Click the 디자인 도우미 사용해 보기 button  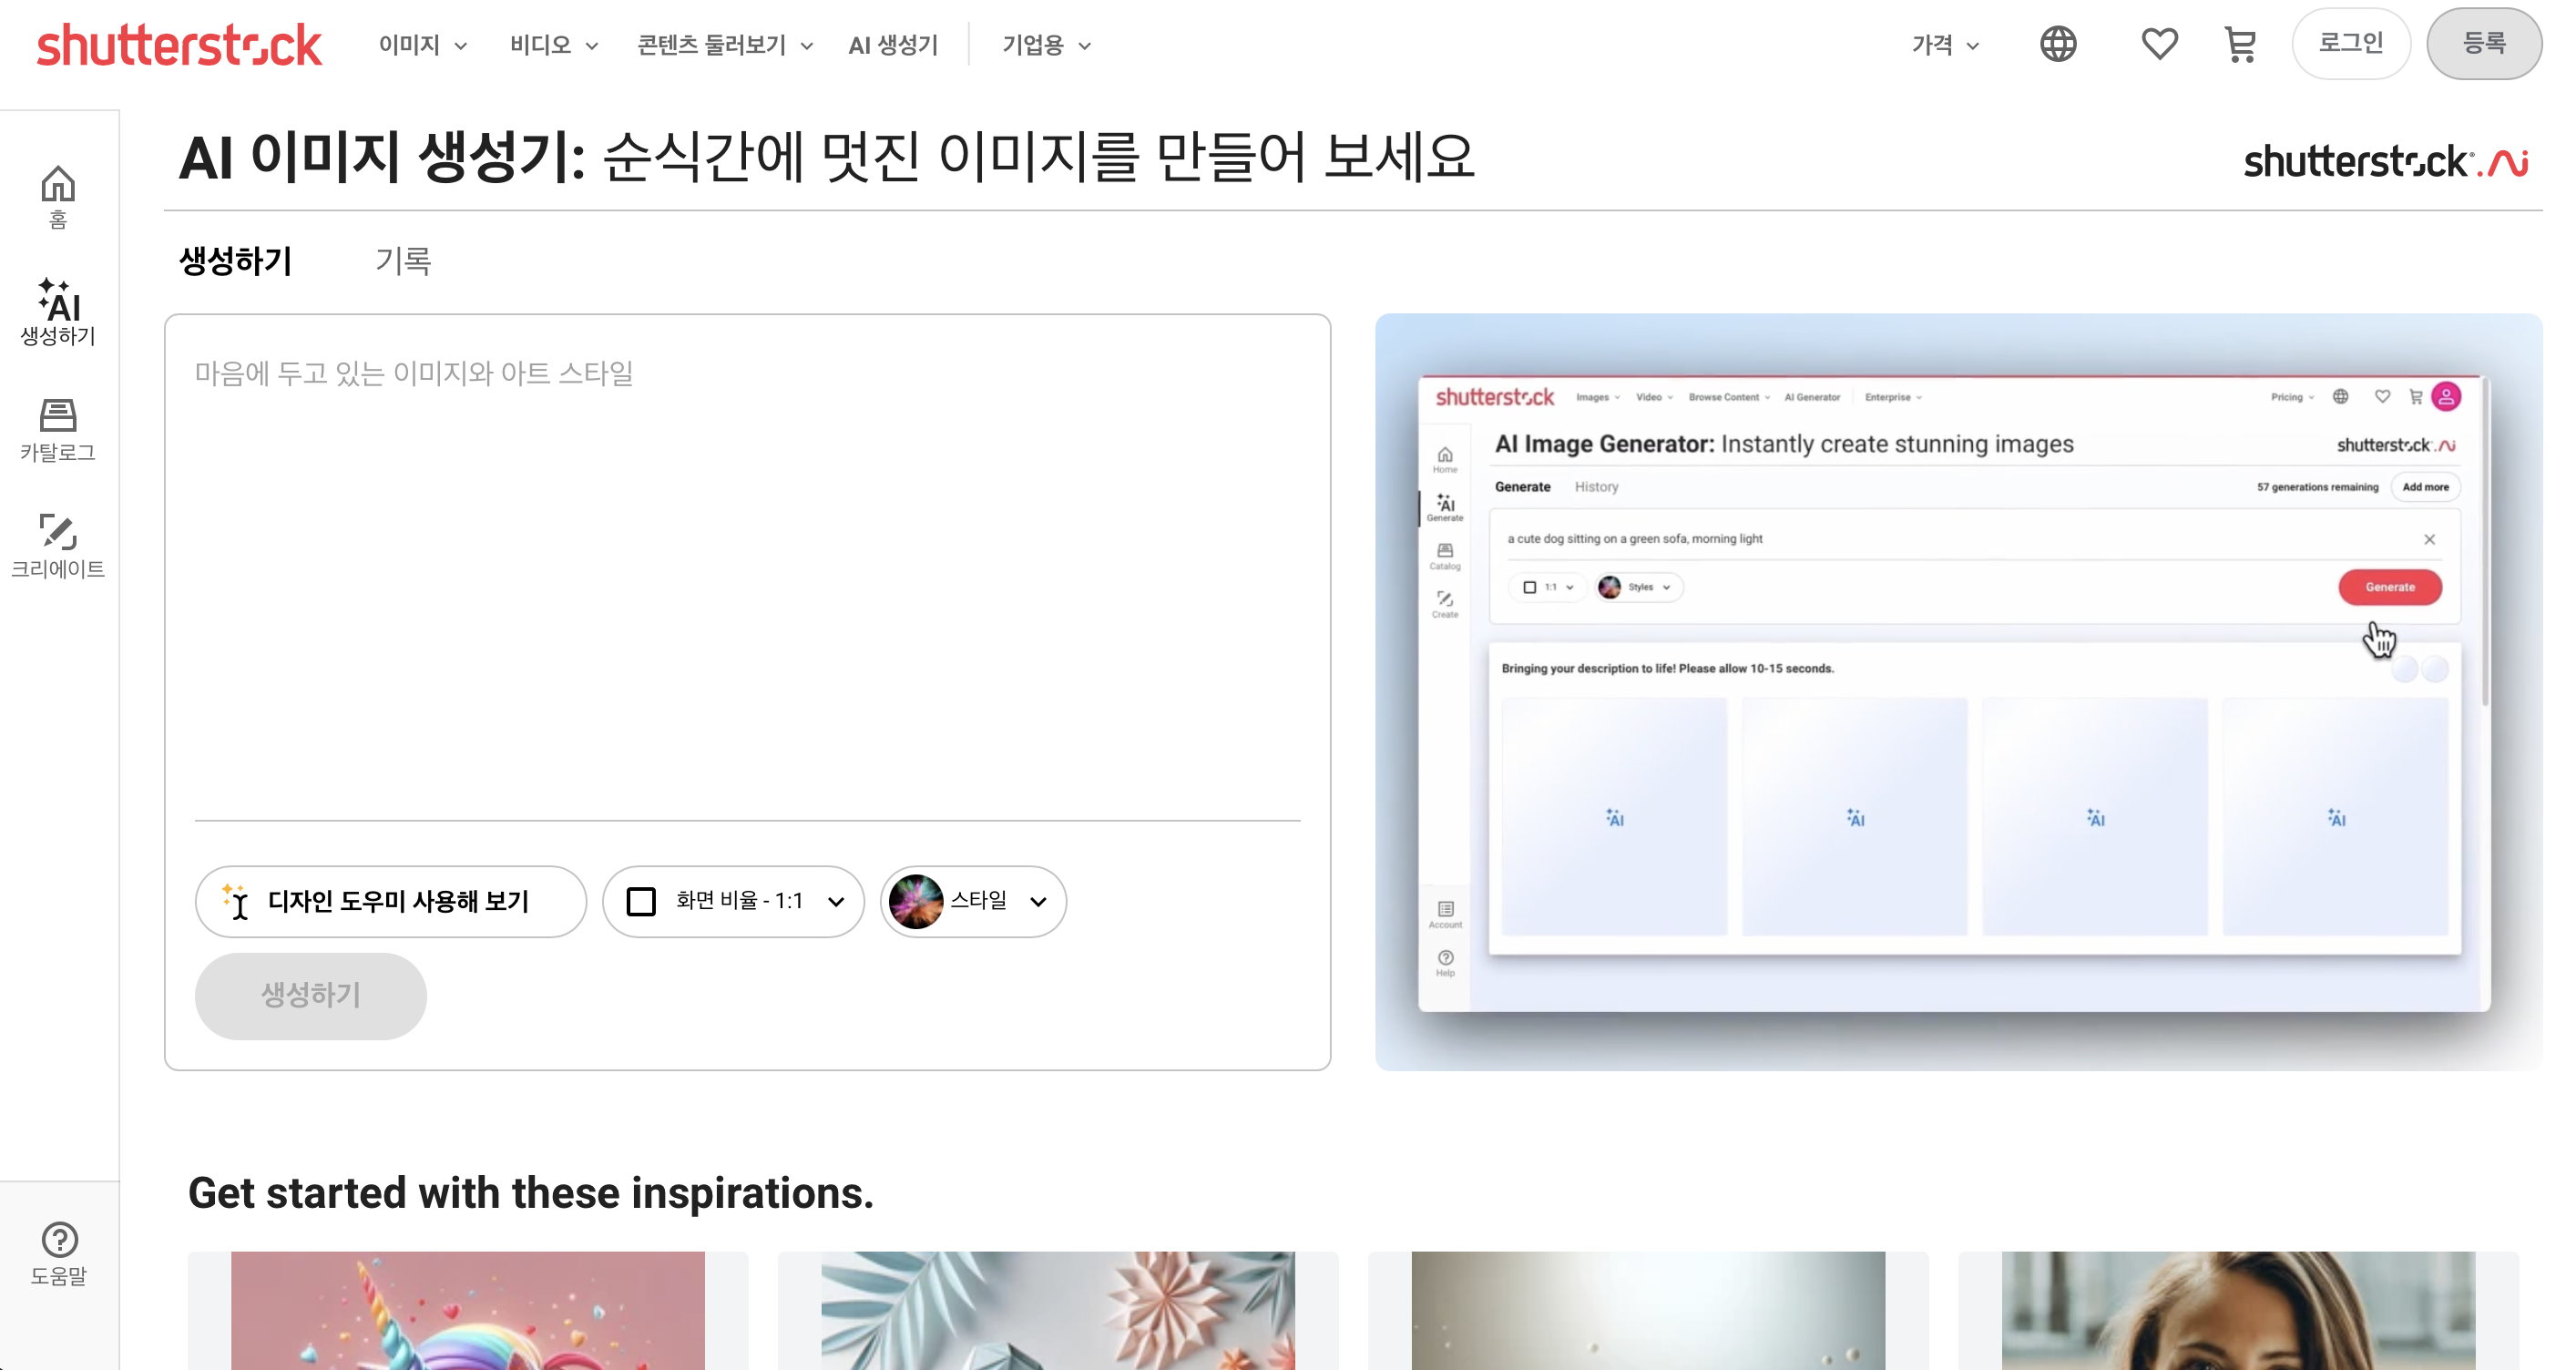click(x=390, y=901)
